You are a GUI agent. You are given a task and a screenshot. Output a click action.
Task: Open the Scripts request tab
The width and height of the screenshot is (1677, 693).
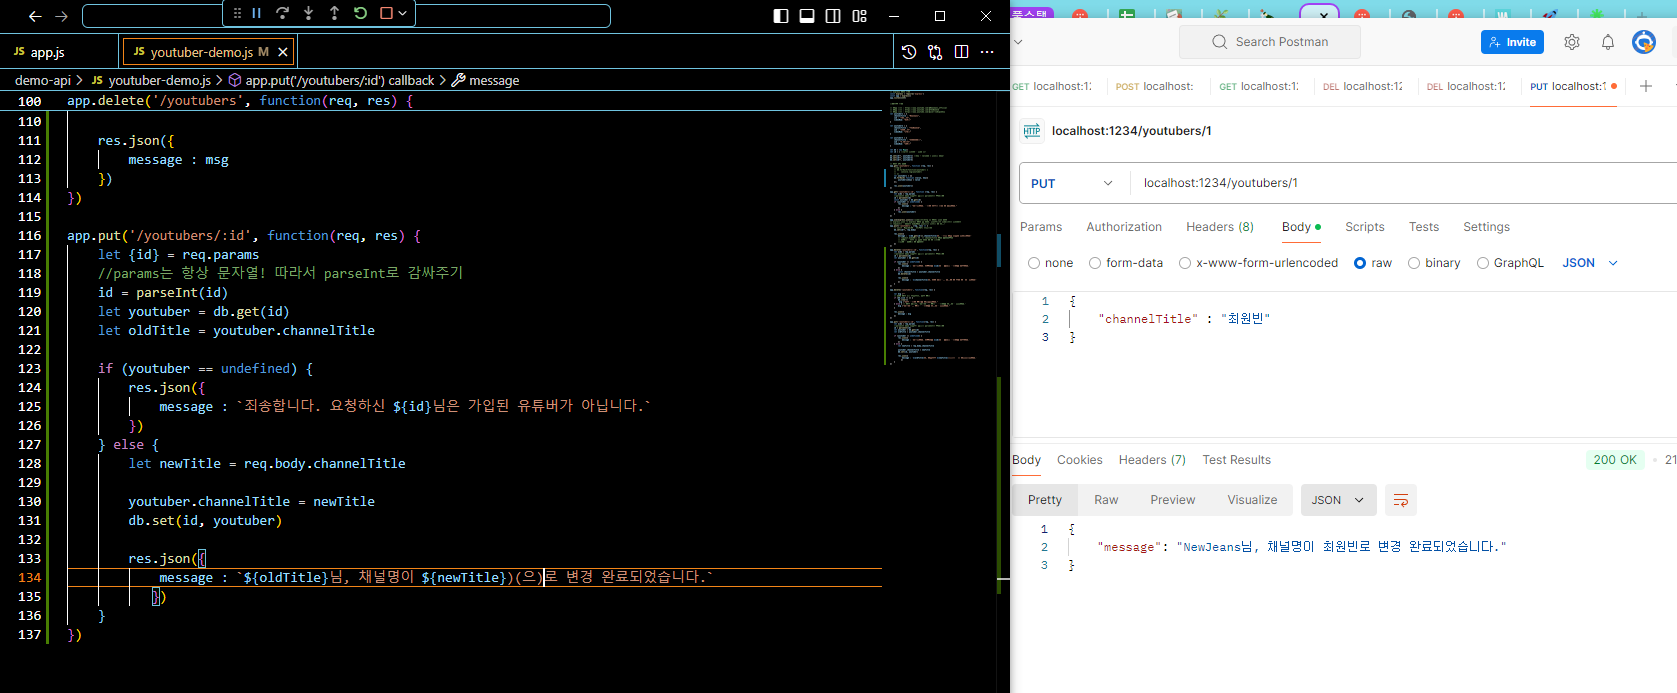click(x=1365, y=227)
